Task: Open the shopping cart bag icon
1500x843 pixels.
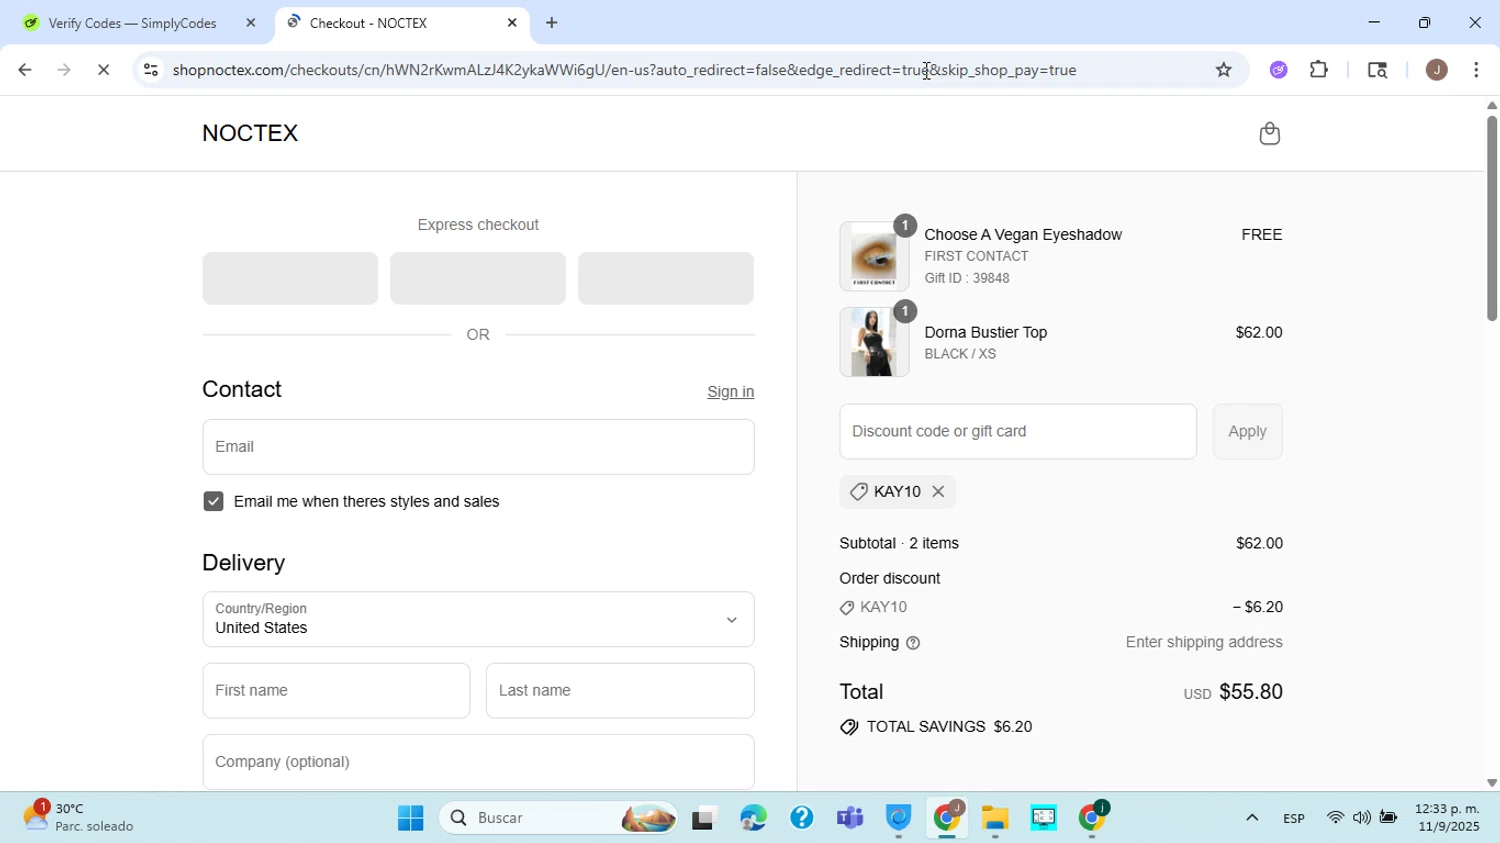Action: pyautogui.click(x=1269, y=134)
